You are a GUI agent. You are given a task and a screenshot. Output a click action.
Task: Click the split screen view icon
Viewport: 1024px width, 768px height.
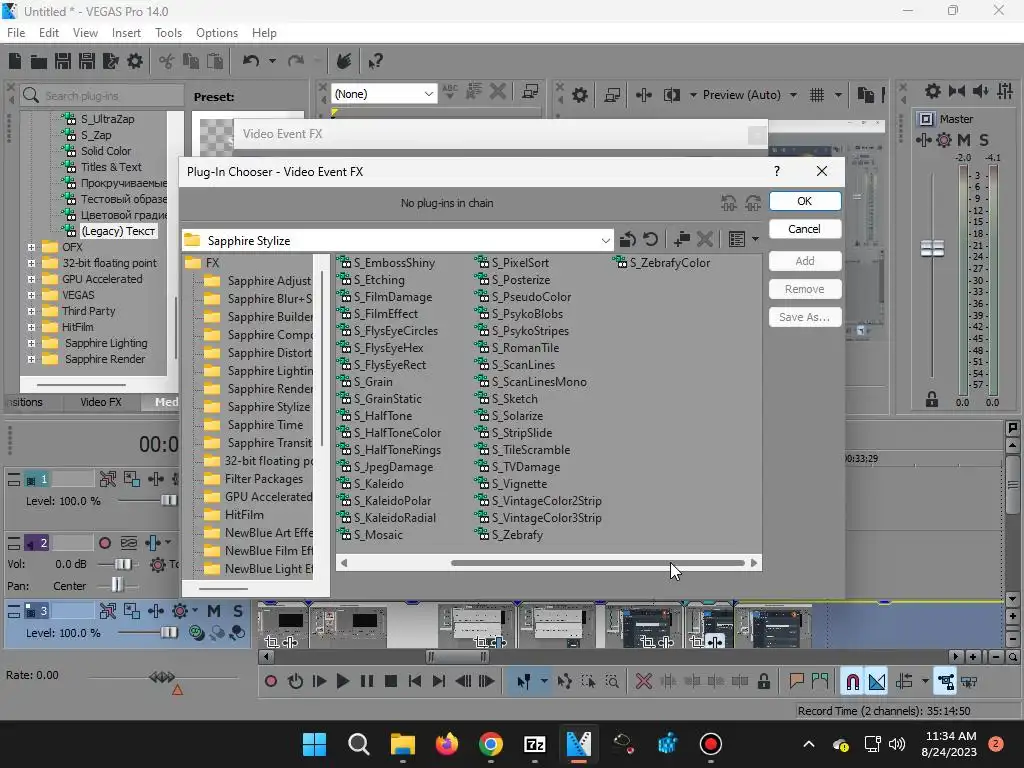(671, 95)
